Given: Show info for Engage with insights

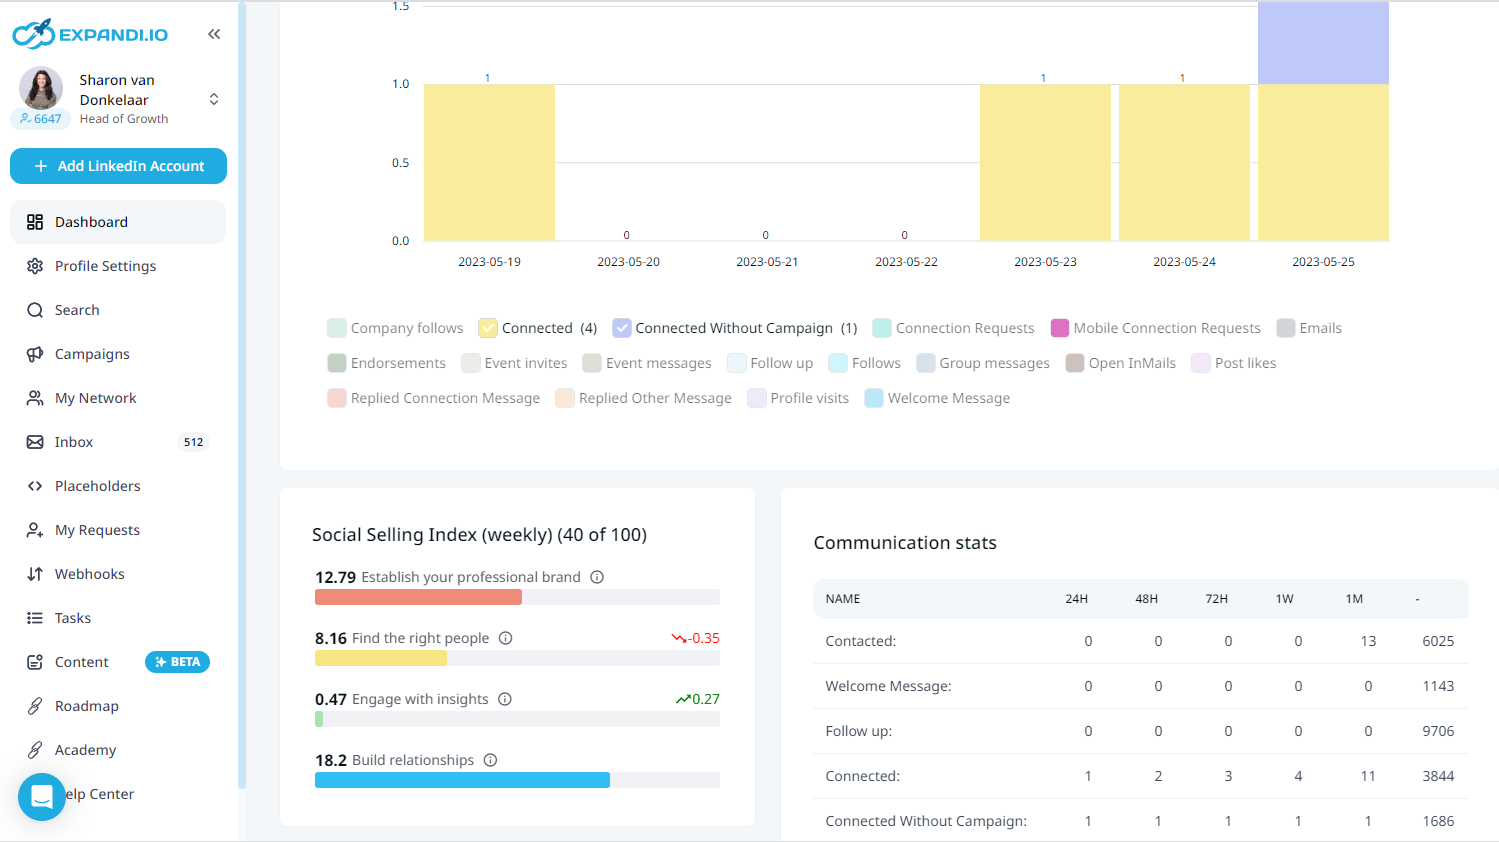Looking at the screenshot, I should coord(505,699).
